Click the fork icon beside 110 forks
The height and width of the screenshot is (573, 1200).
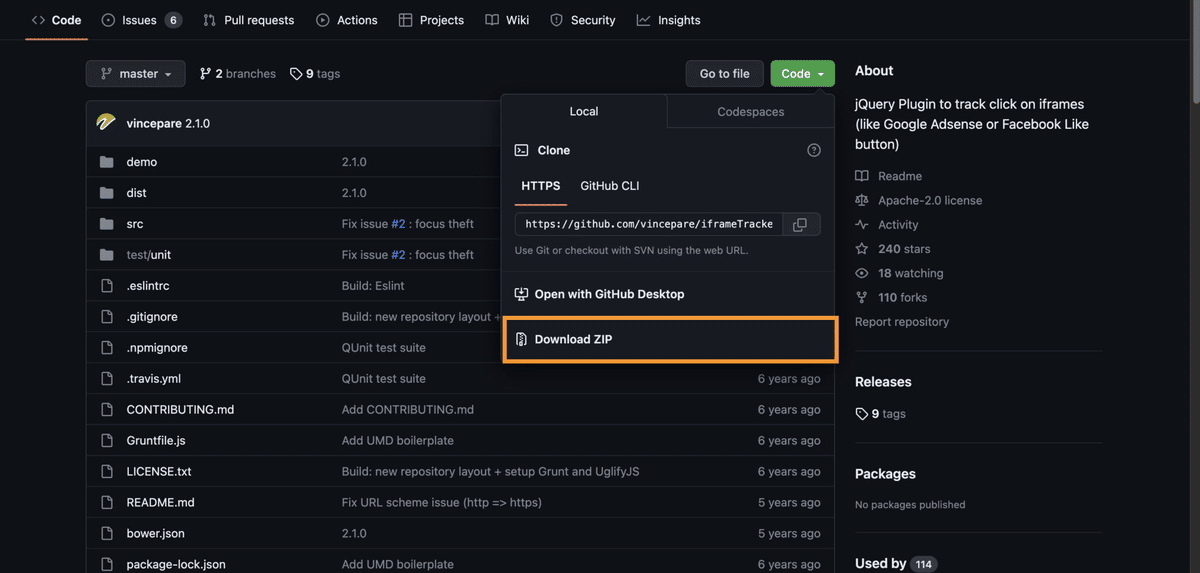[862, 297]
